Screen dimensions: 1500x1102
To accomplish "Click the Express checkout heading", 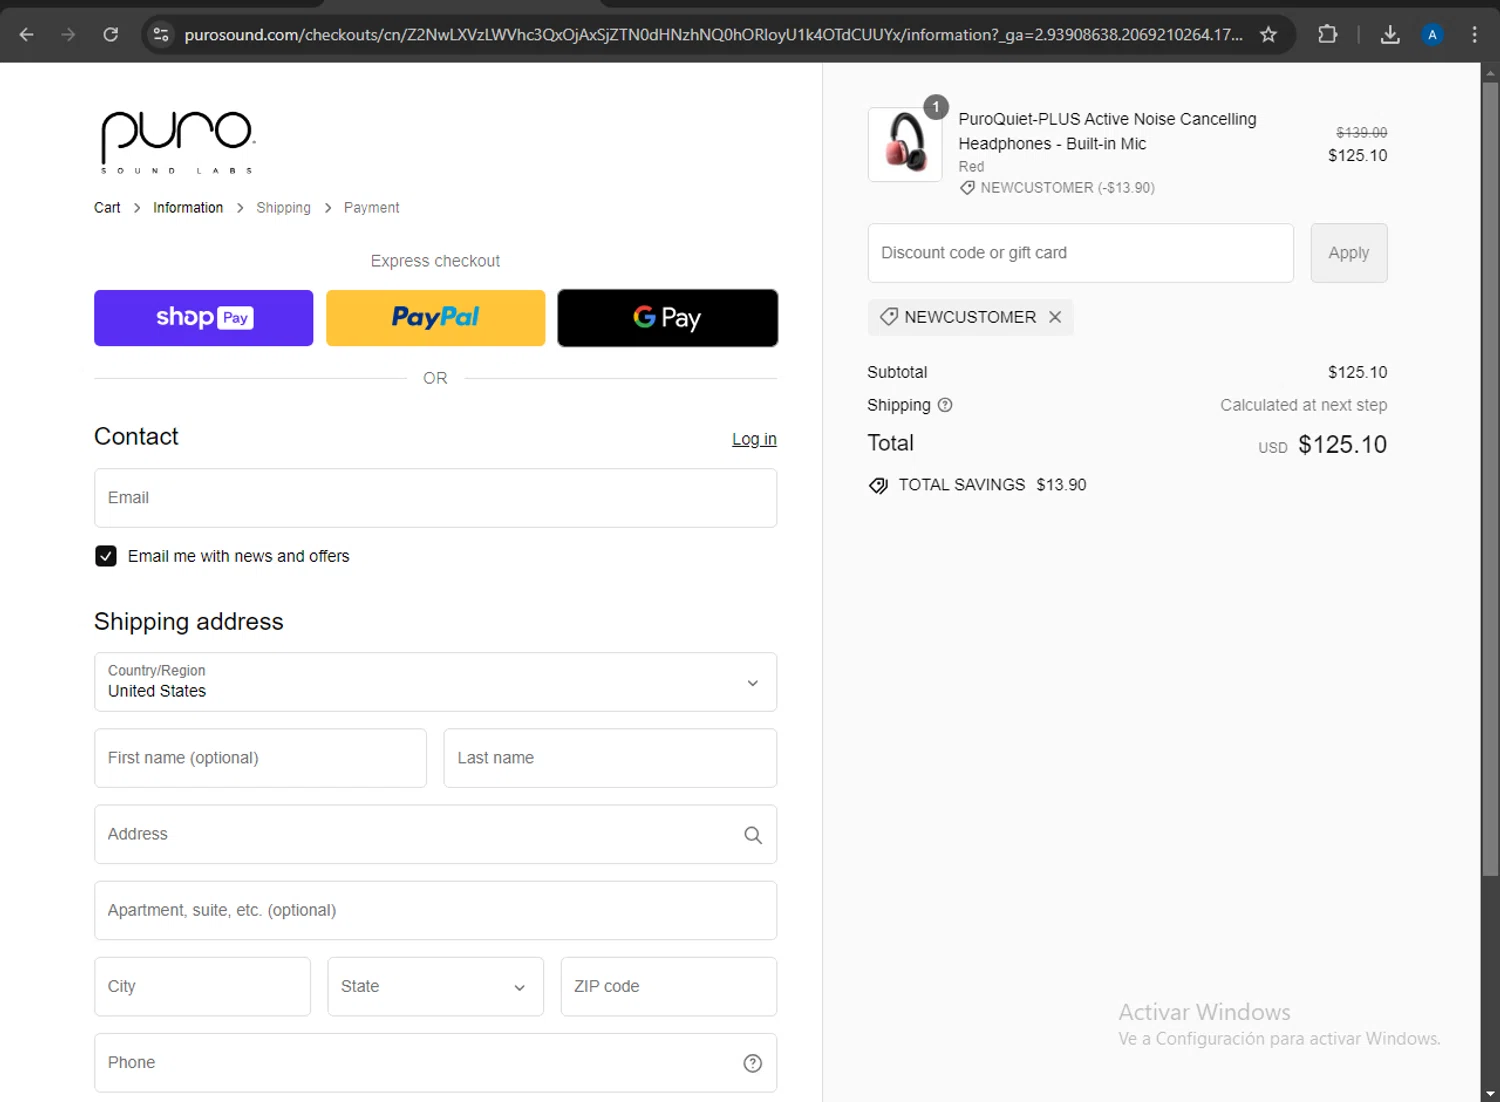I will (x=435, y=261).
